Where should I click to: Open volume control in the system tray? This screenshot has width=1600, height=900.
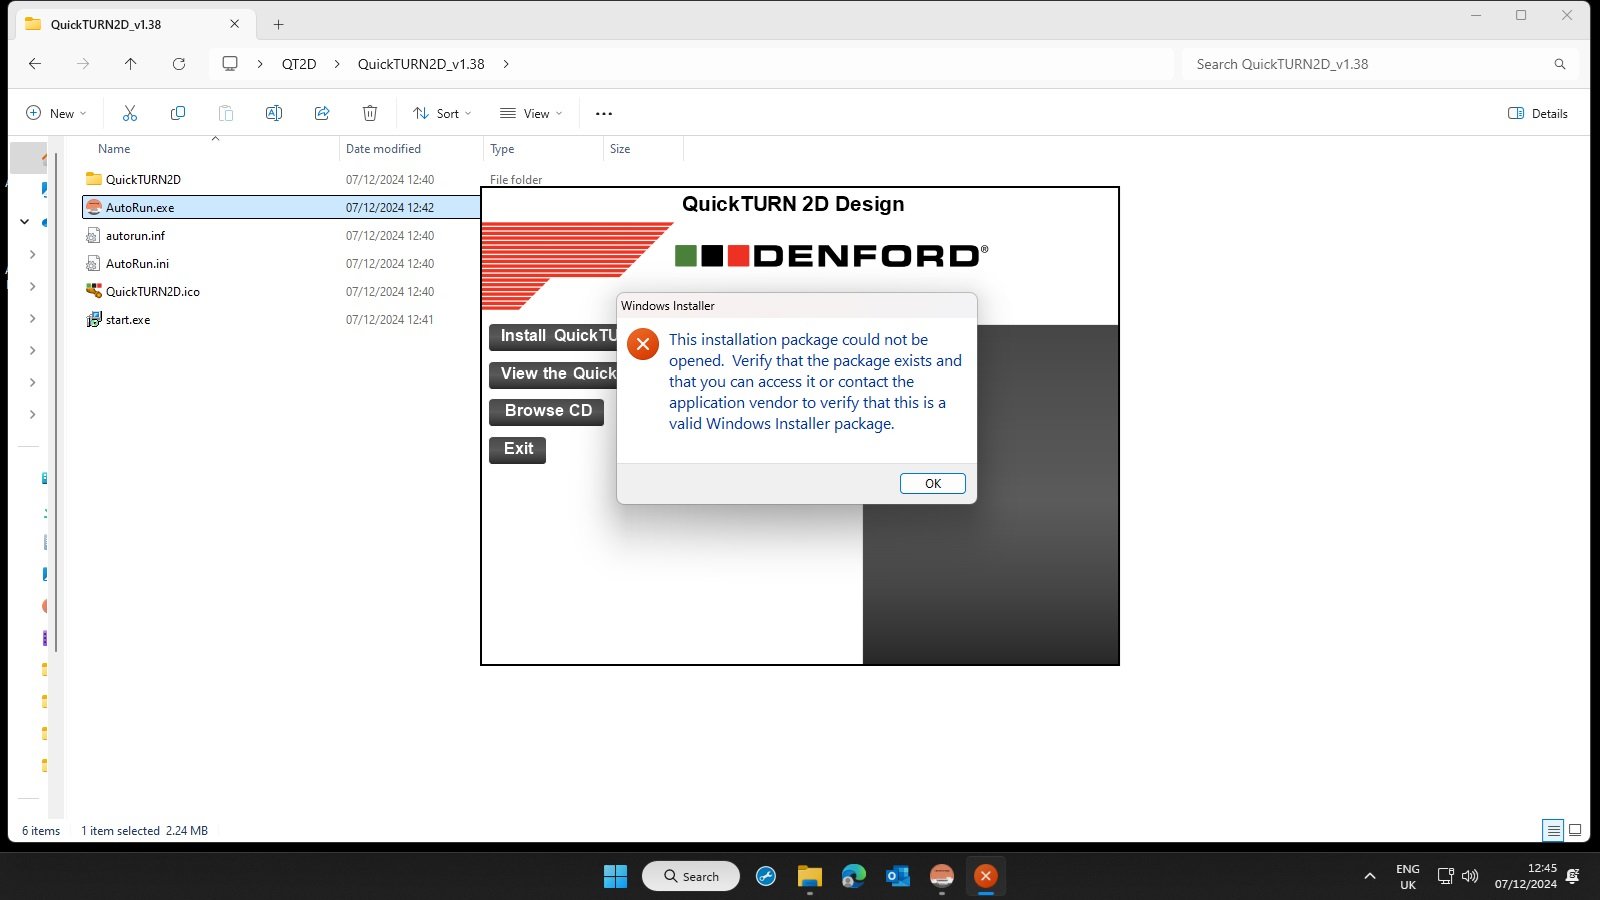1470,876
